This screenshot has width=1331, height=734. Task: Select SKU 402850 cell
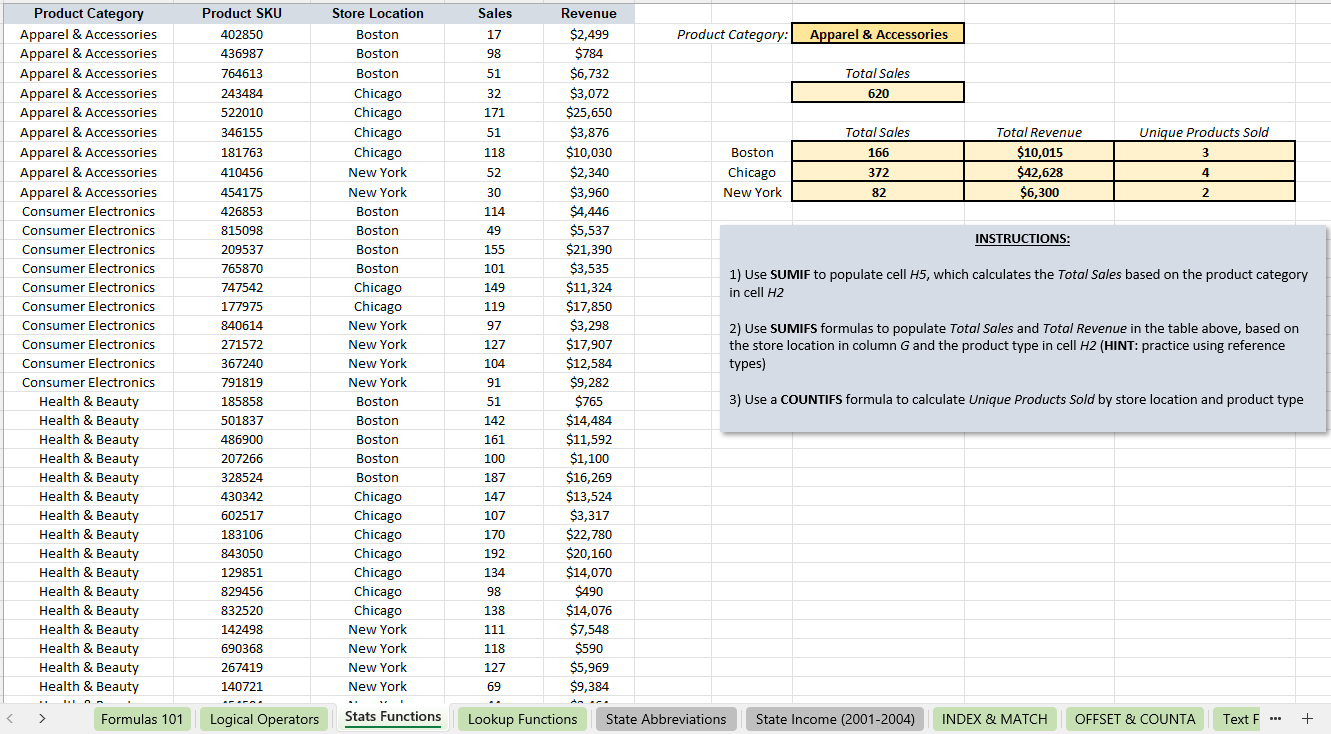[x=242, y=34]
